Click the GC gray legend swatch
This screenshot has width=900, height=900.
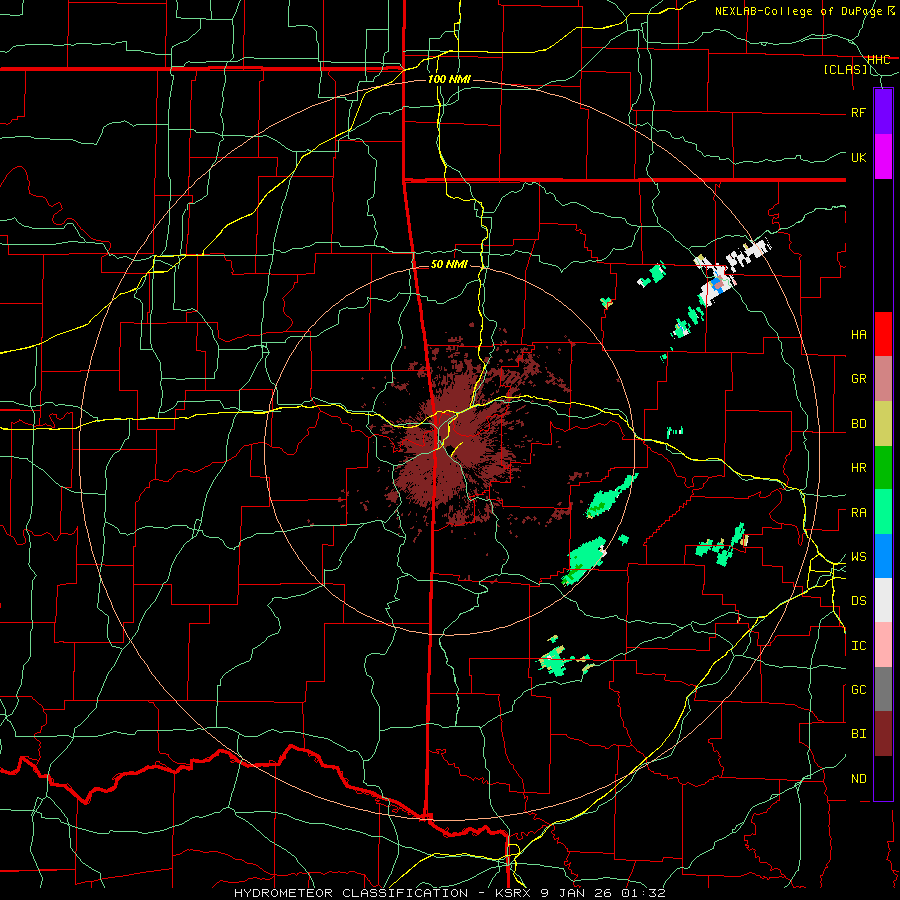(x=883, y=689)
